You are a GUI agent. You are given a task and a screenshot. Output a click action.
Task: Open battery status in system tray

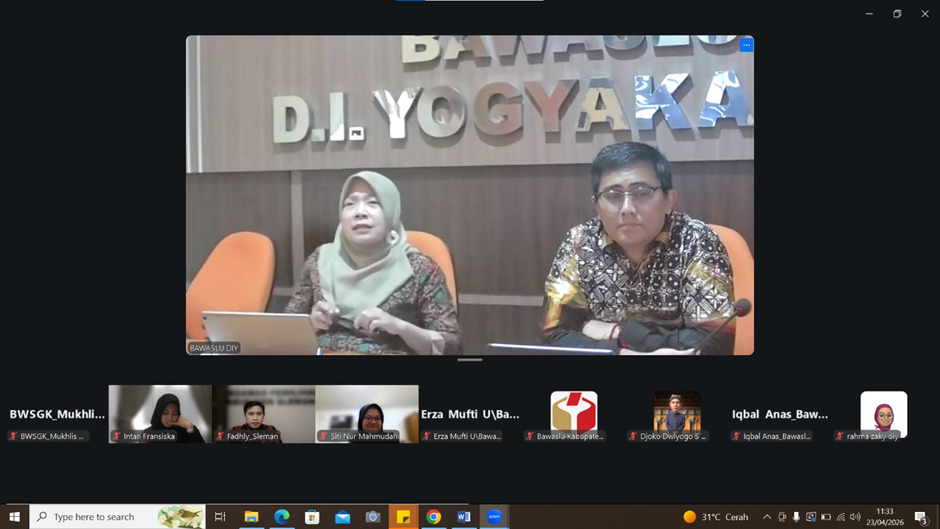coord(826,516)
